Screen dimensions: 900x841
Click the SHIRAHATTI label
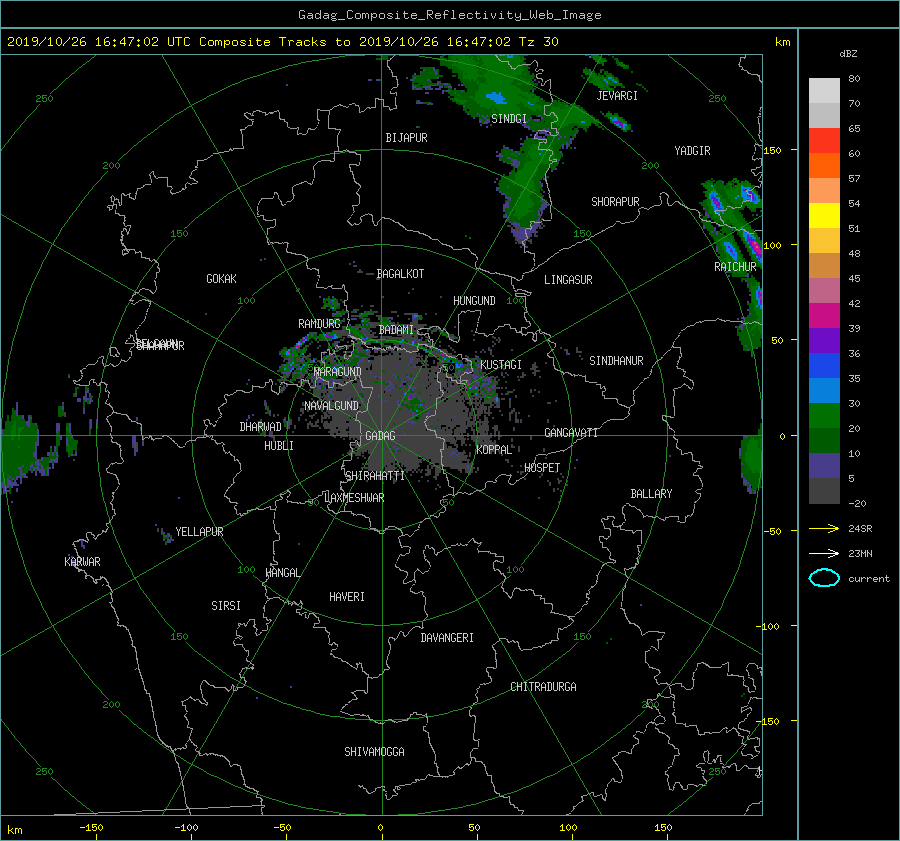click(375, 476)
